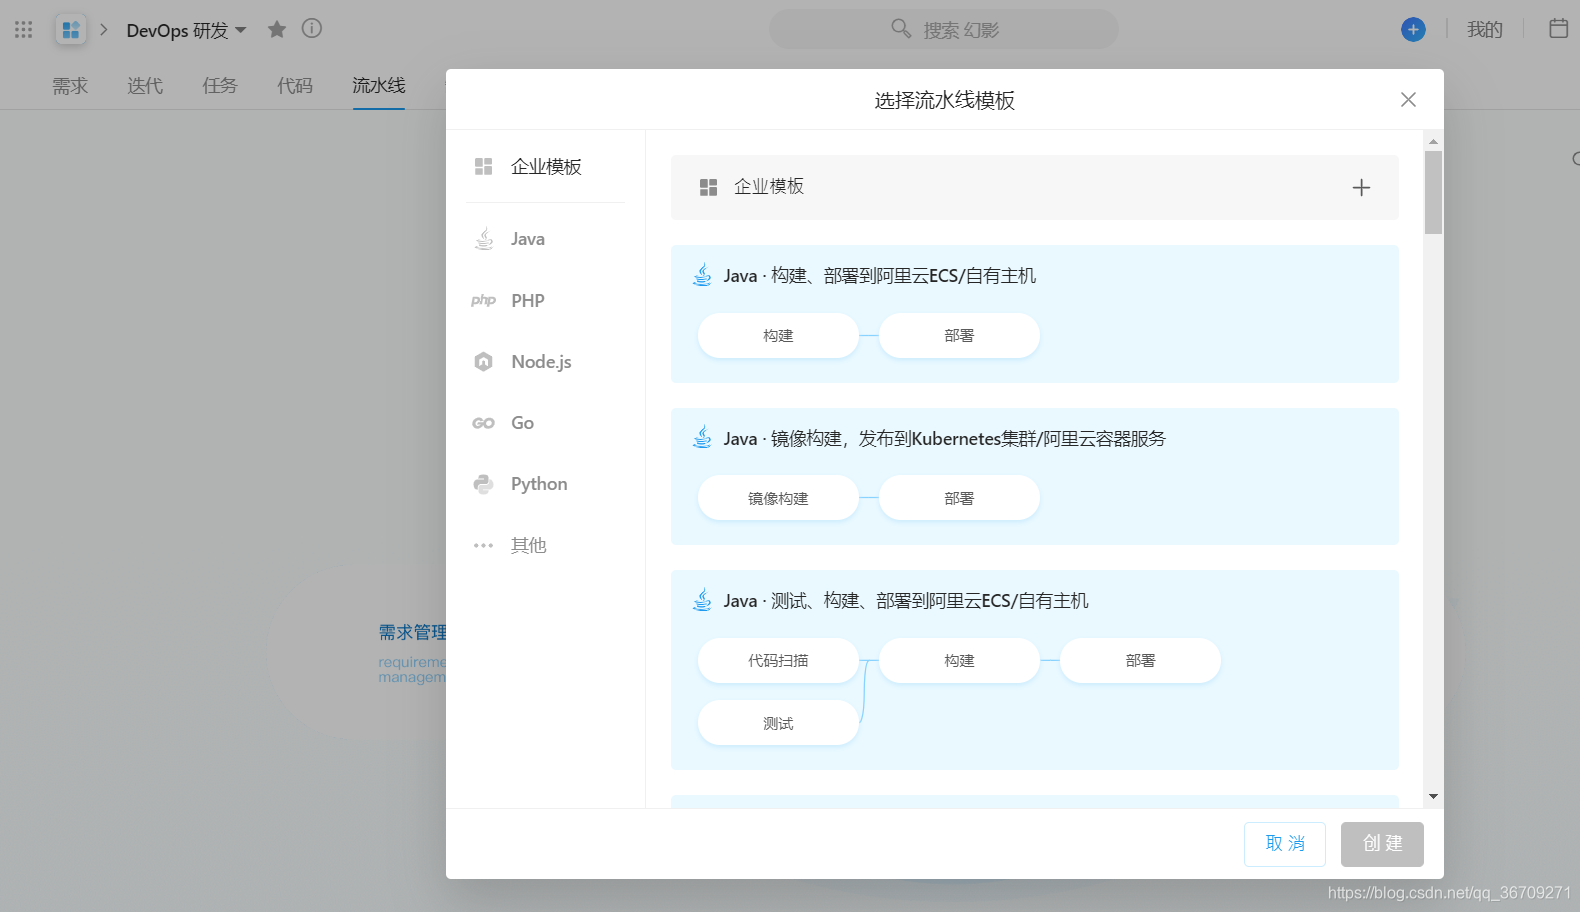Click the 其他 ellipsis icon
This screenshot has width=1580, height=912.
tap(484, 545)
